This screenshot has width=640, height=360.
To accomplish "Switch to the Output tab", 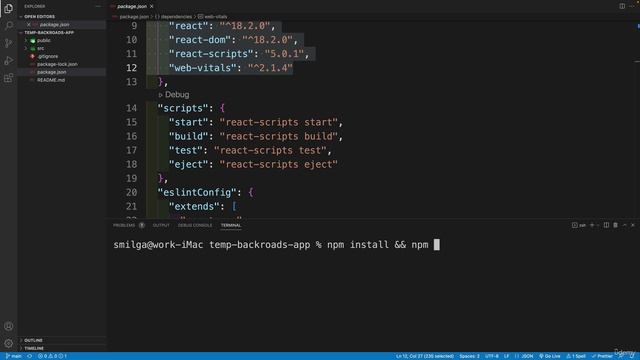I will pyautogui.click(x=161, y=225).
